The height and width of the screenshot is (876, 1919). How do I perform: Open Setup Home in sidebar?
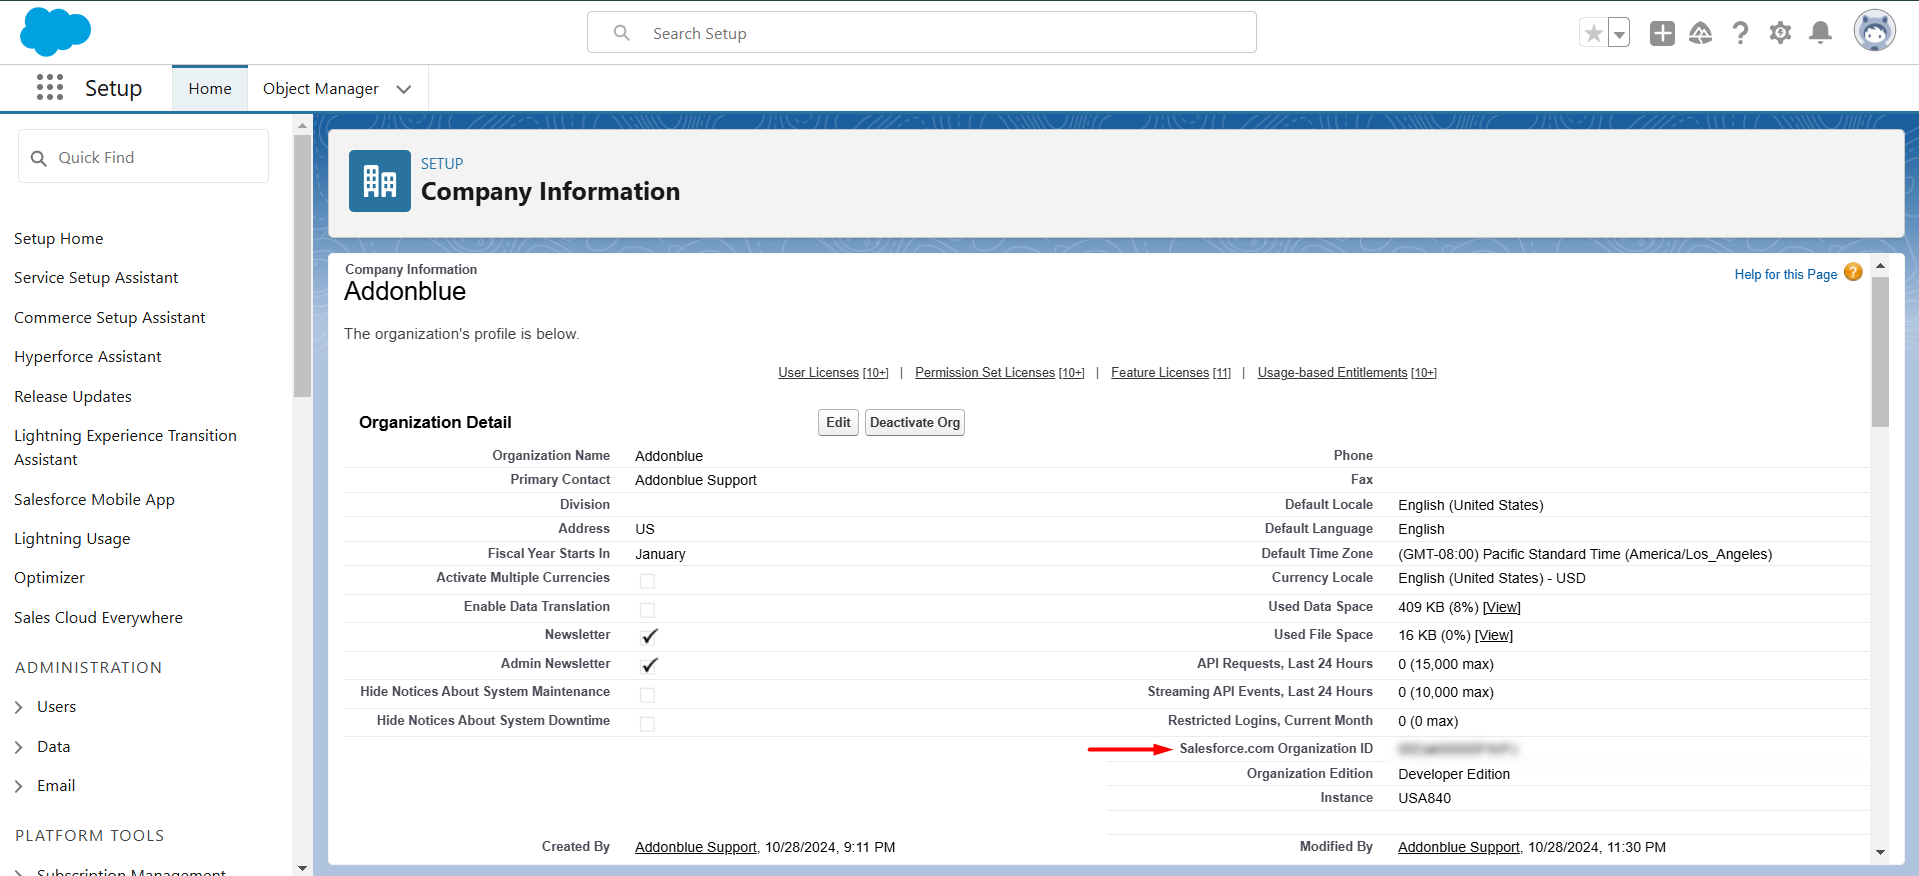[x=59, y=239]
